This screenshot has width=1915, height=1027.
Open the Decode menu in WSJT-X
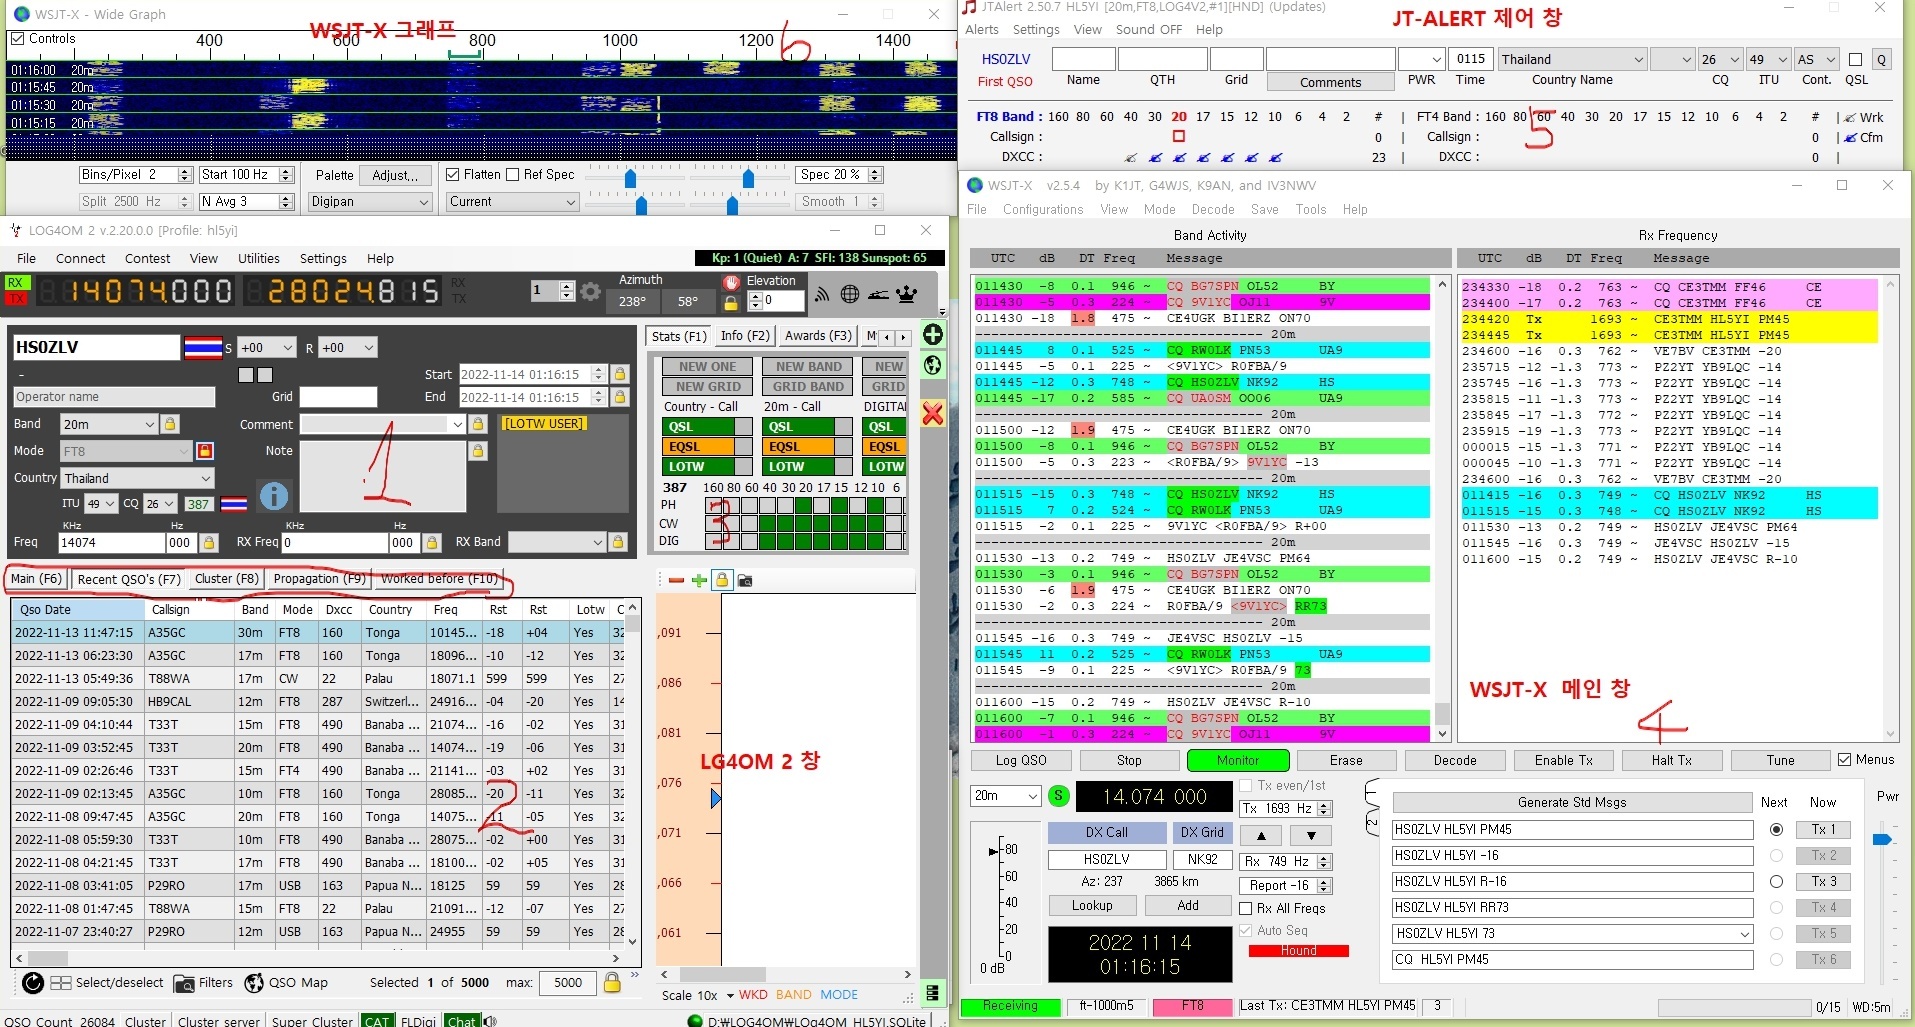[1212, 210]
